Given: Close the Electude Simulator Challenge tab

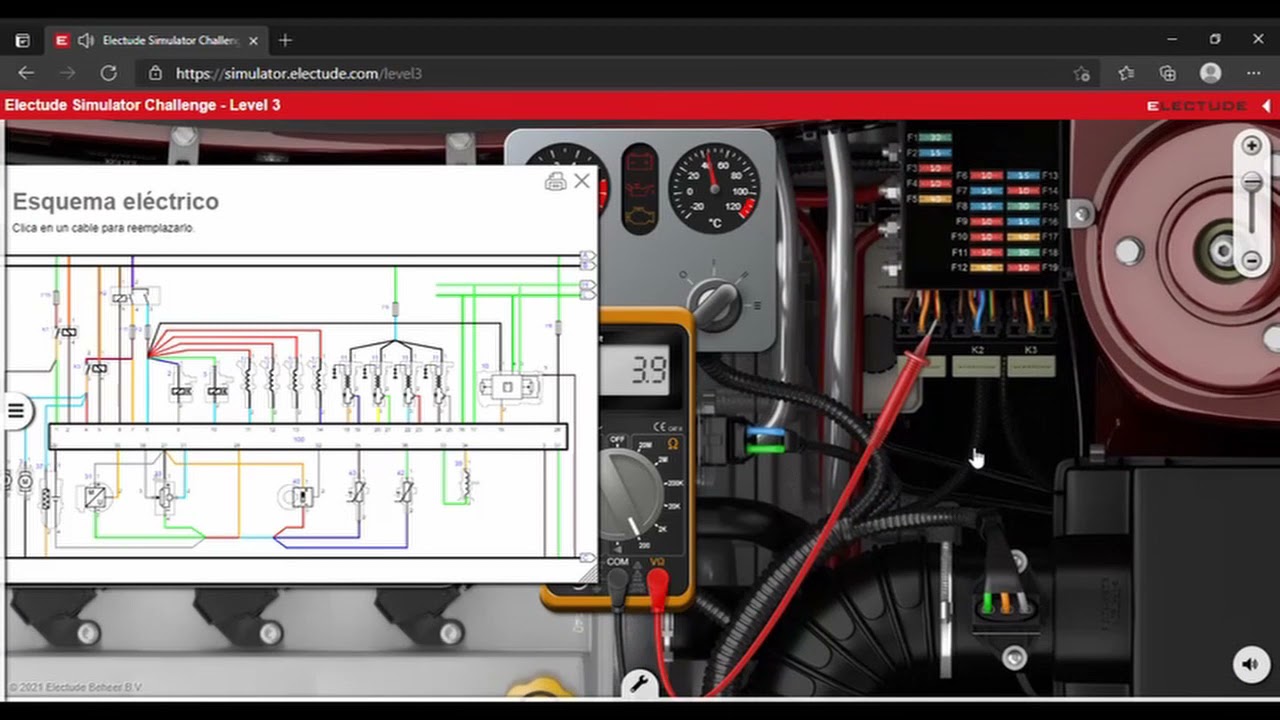Looking at the screenshot, I should pyautogui.click(x=253, y=41).
